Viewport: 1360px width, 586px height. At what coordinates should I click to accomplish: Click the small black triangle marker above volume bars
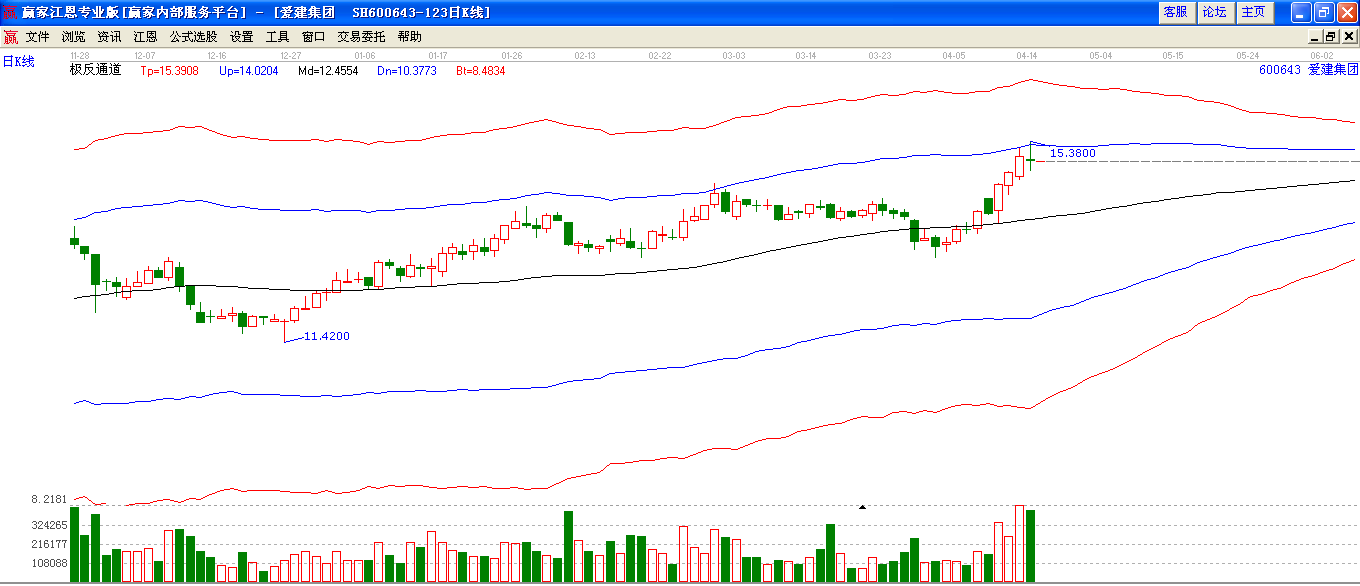[862, 508]
